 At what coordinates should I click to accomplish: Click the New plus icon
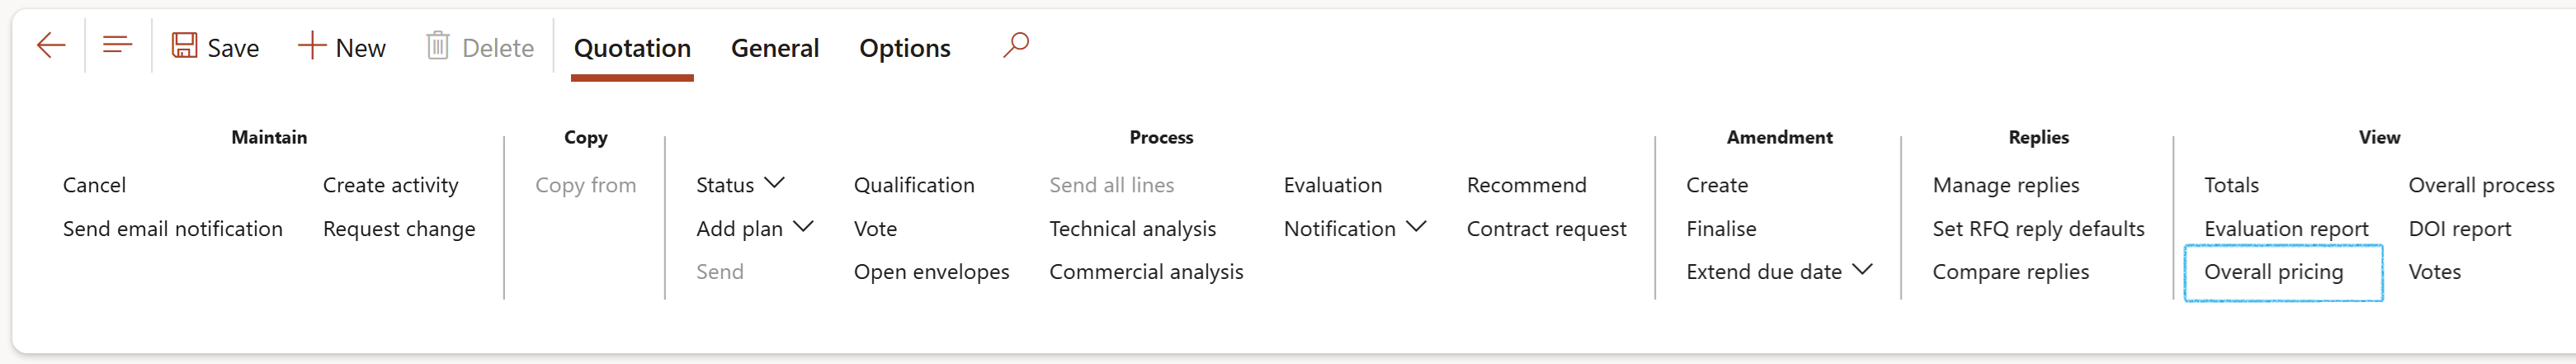tap(312, 46)
